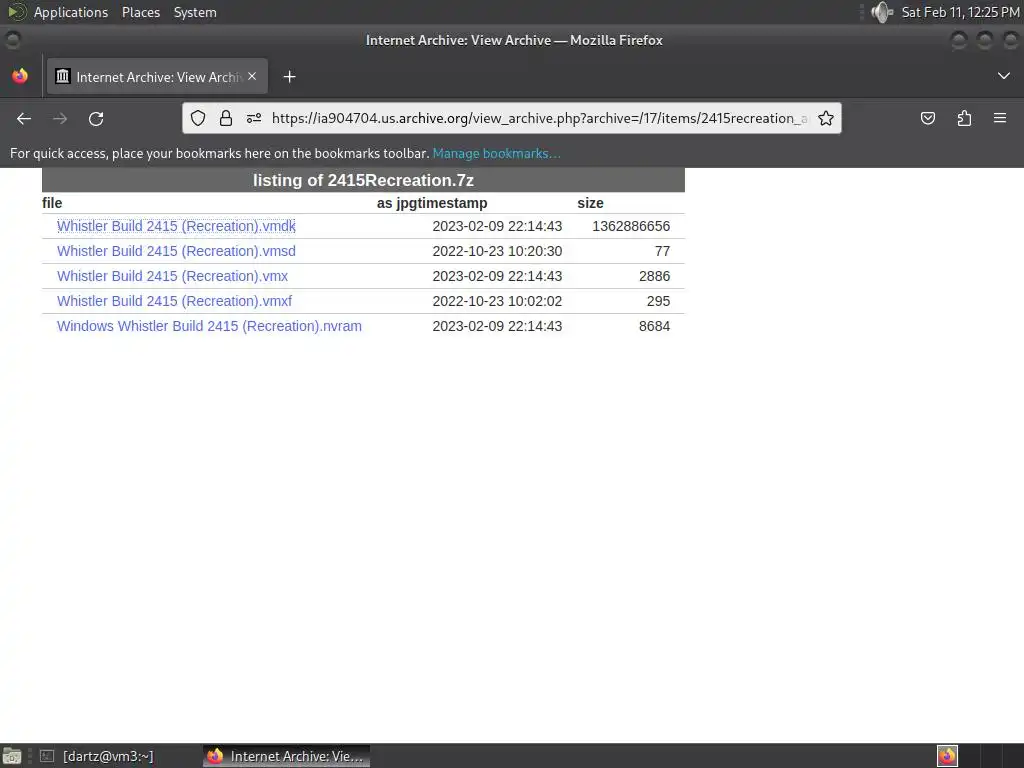
Task: Open Firefox hamburger application menu
Action: [x=1000, y=118]
